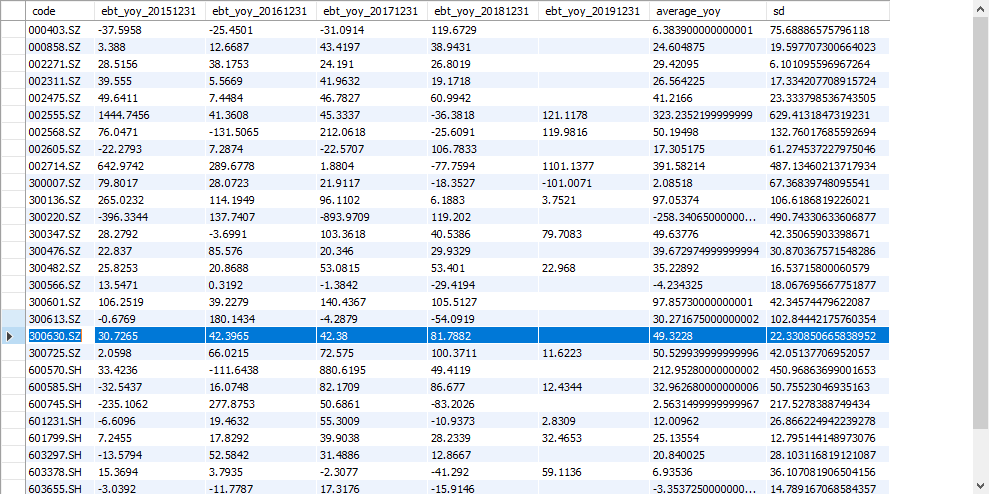989x494 pixels.
Task: Click the current-row arrow indicator for 300630.SZ
Action: [9, 336]
